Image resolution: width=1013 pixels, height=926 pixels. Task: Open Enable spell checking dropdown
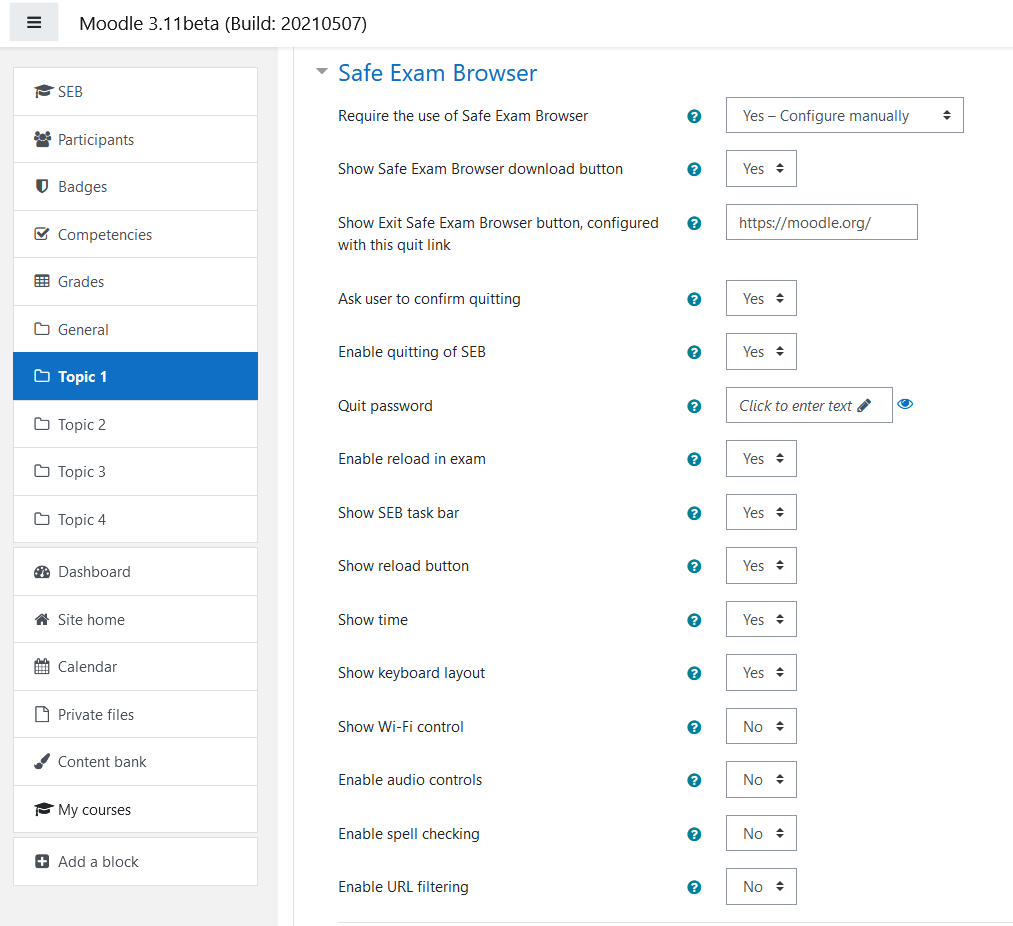pos(761,834)
